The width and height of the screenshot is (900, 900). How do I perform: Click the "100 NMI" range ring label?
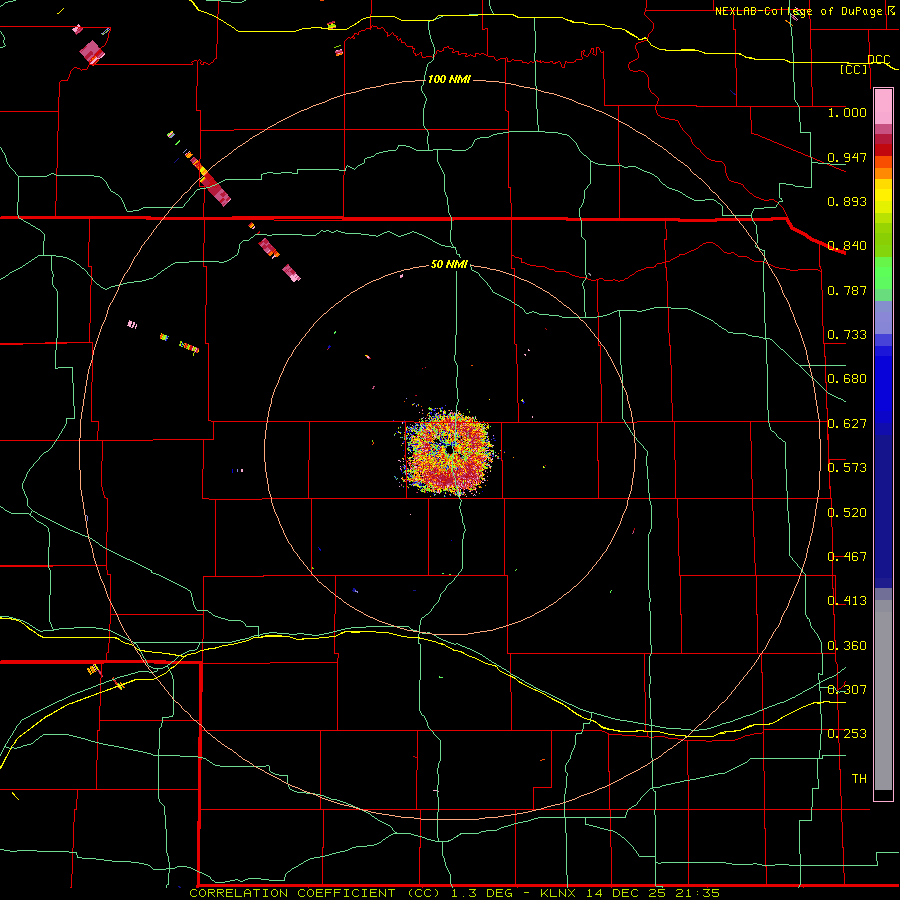click(x=449, y=79)
